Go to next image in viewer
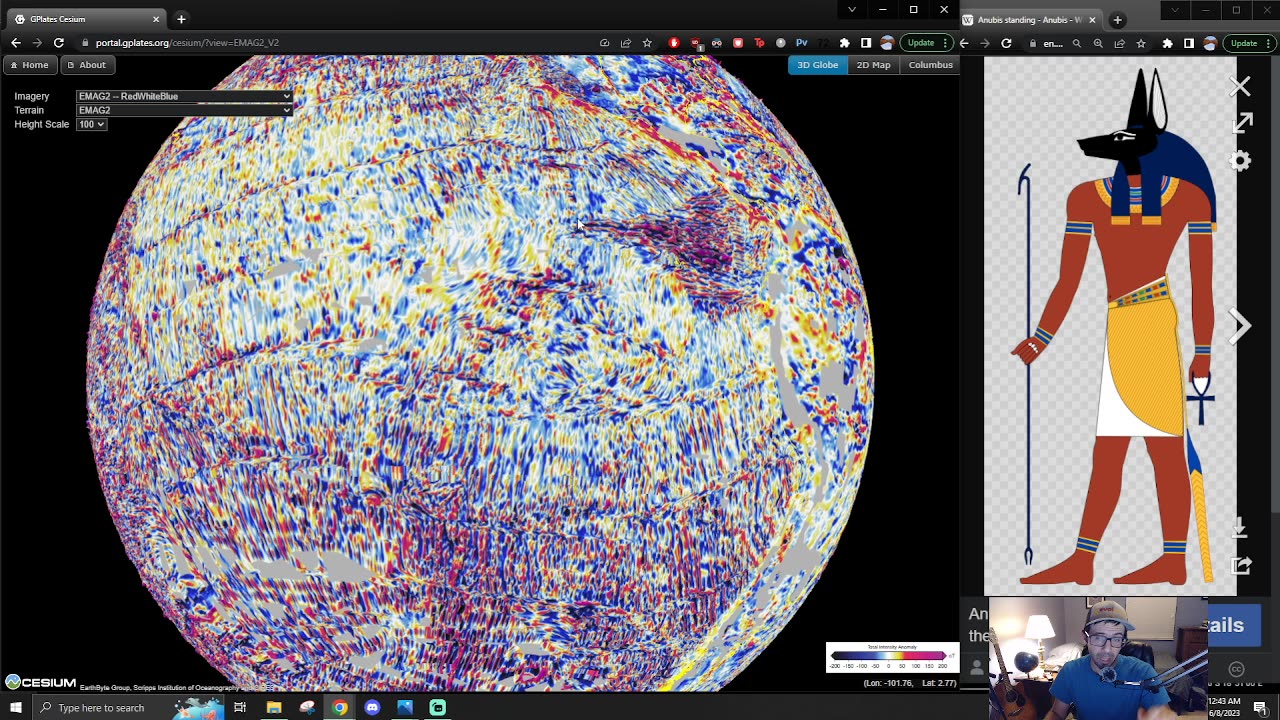1280x720 pixels. 1240,326
